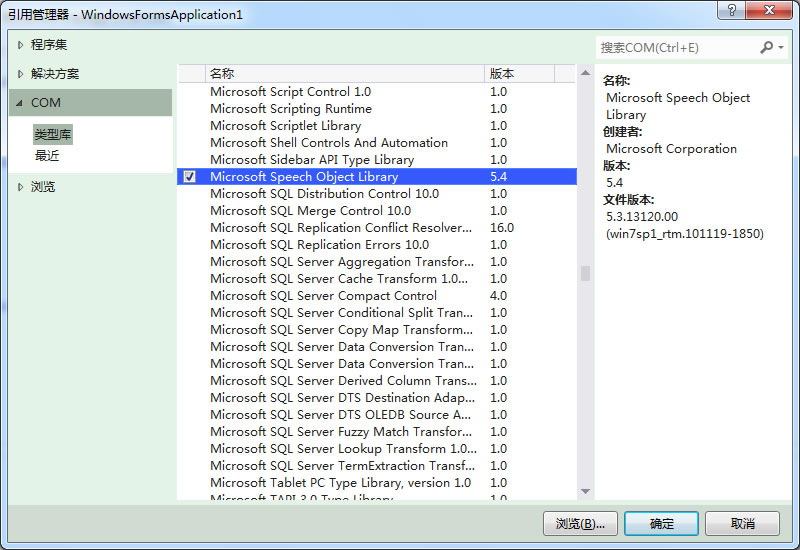Select Microsoft Scripting Runtime row
This screenshot has width=800, height=550.
click(x=377, y=109)
